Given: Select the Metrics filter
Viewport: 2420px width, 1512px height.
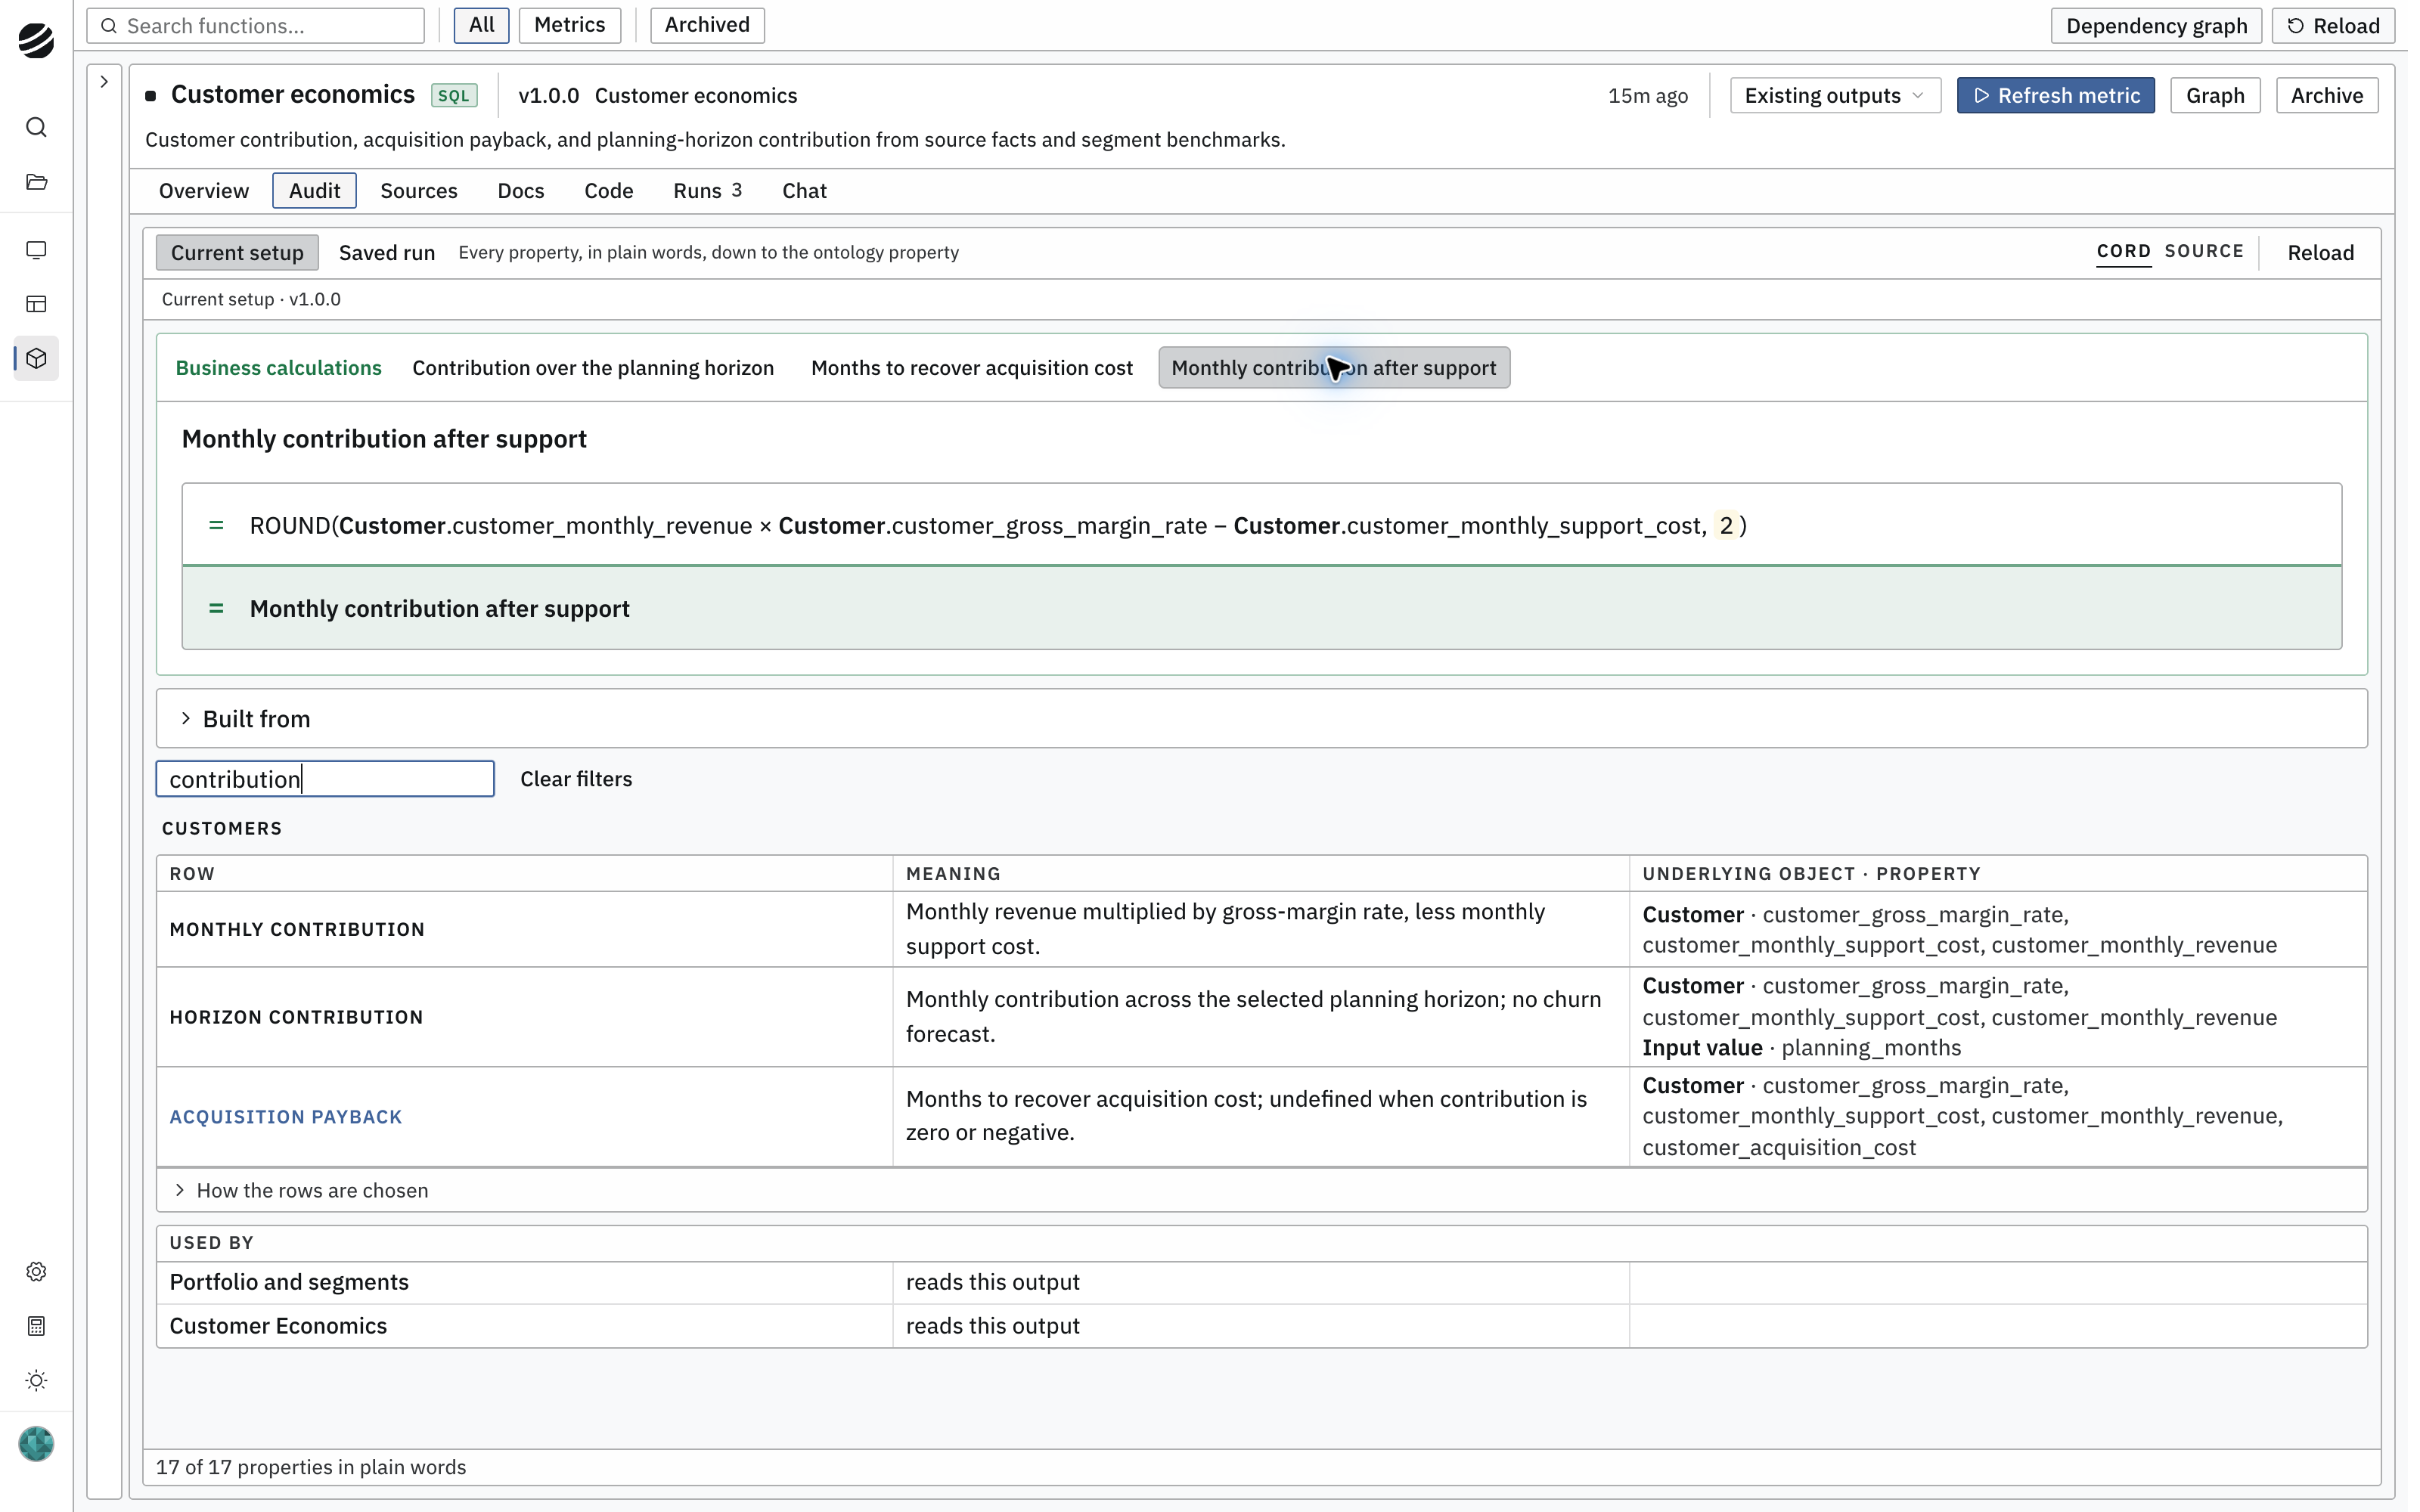Looking at the screenshot, I should 569,25.
